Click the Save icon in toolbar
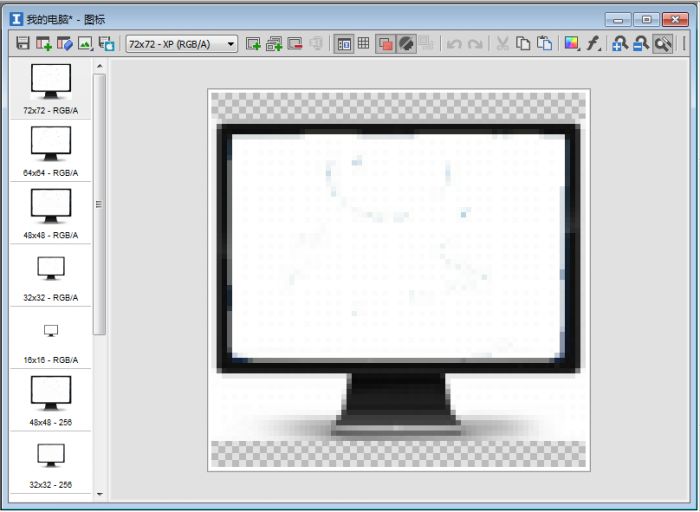Screen dimensions: 700x512 (23, 43)
